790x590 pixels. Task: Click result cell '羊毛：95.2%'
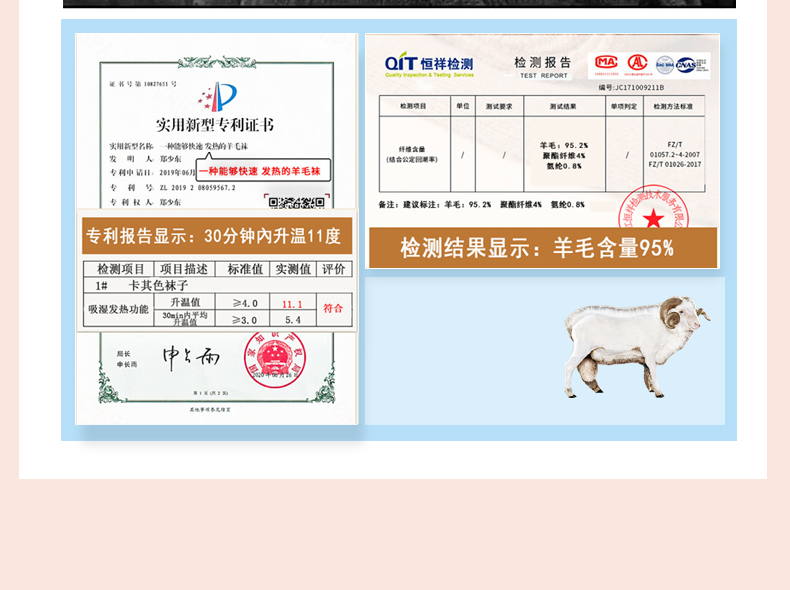pyautogui.click(x=564, y=145)
